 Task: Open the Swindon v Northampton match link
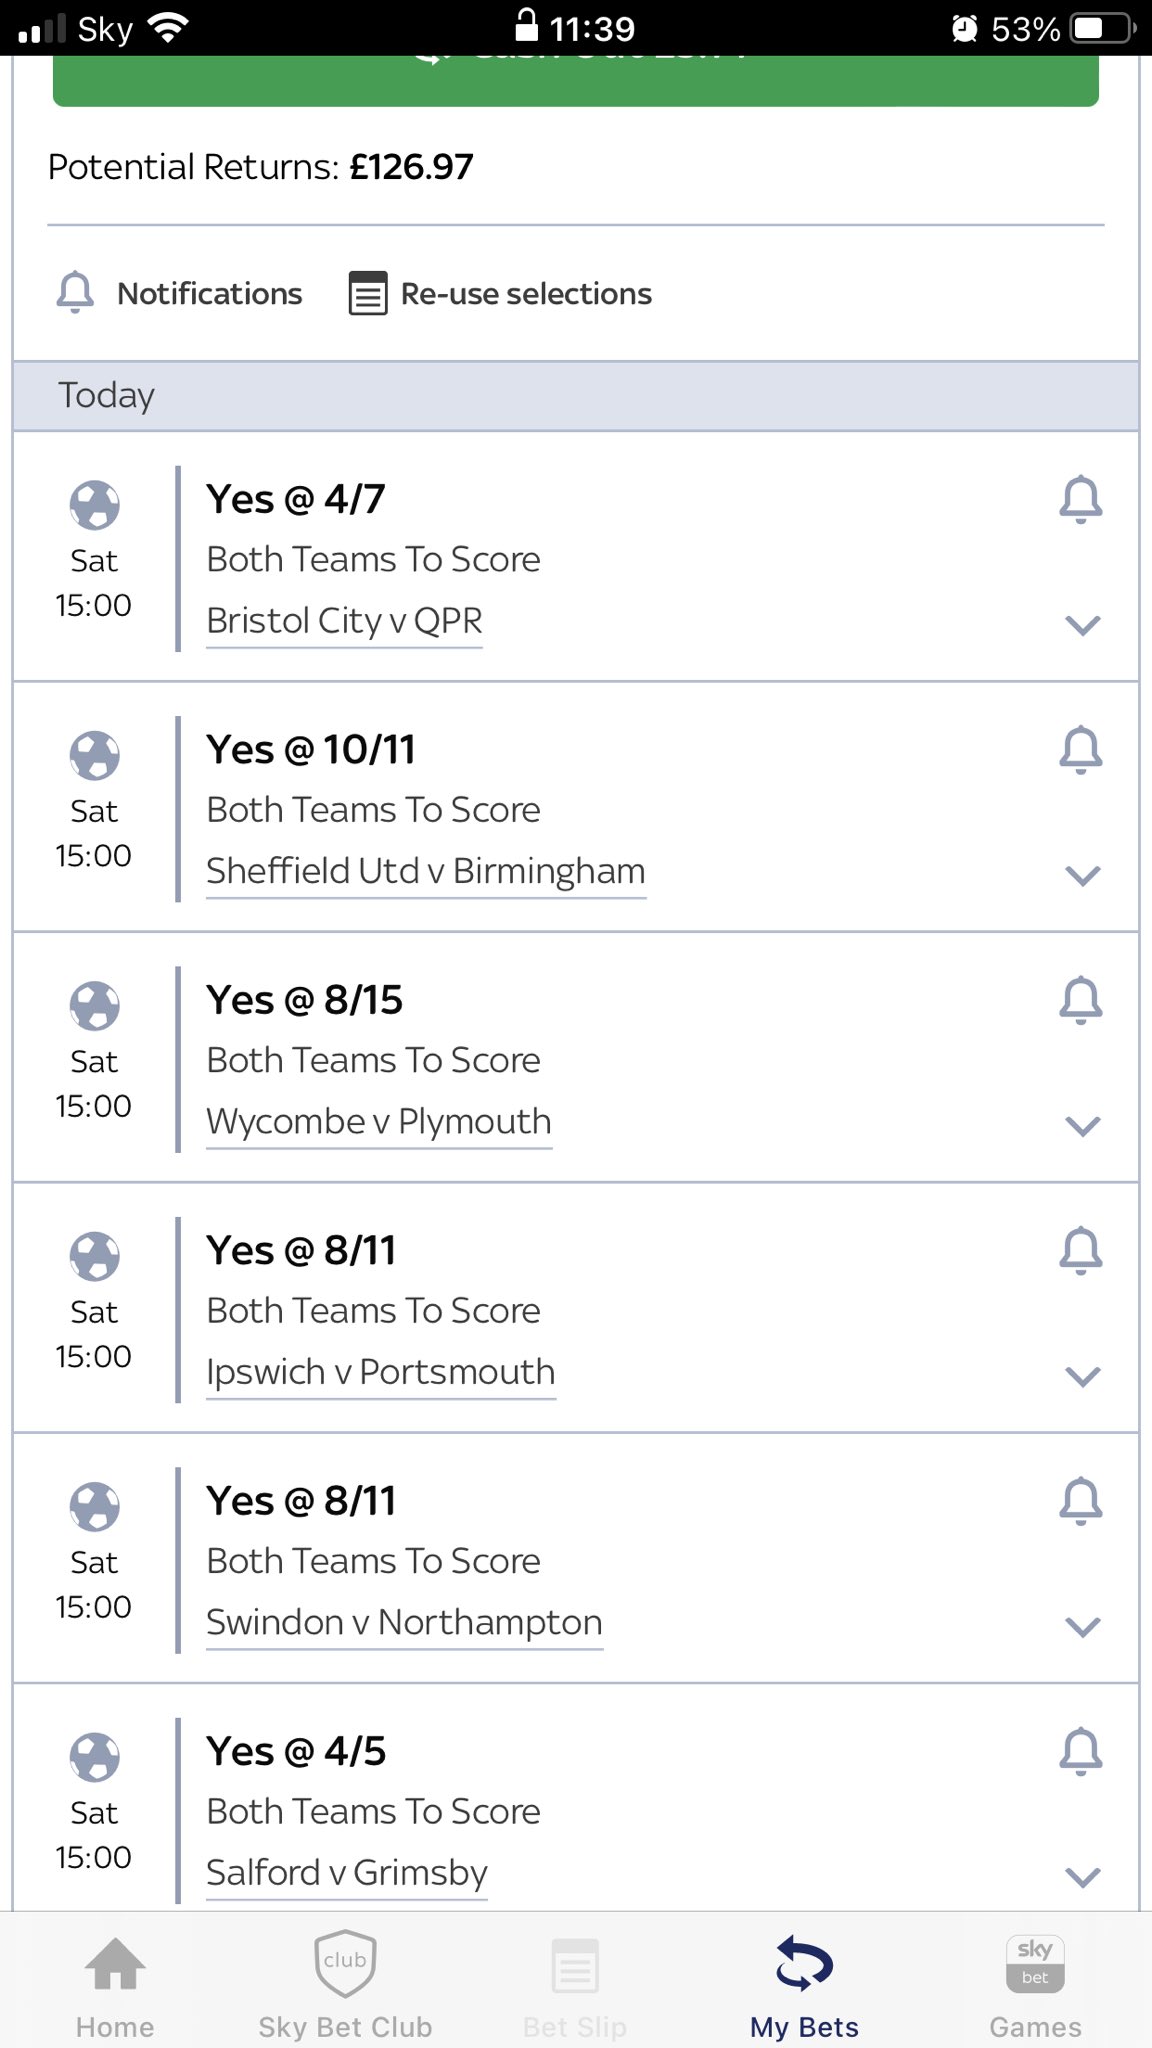pyautogui.click(x=404, y=1622)
